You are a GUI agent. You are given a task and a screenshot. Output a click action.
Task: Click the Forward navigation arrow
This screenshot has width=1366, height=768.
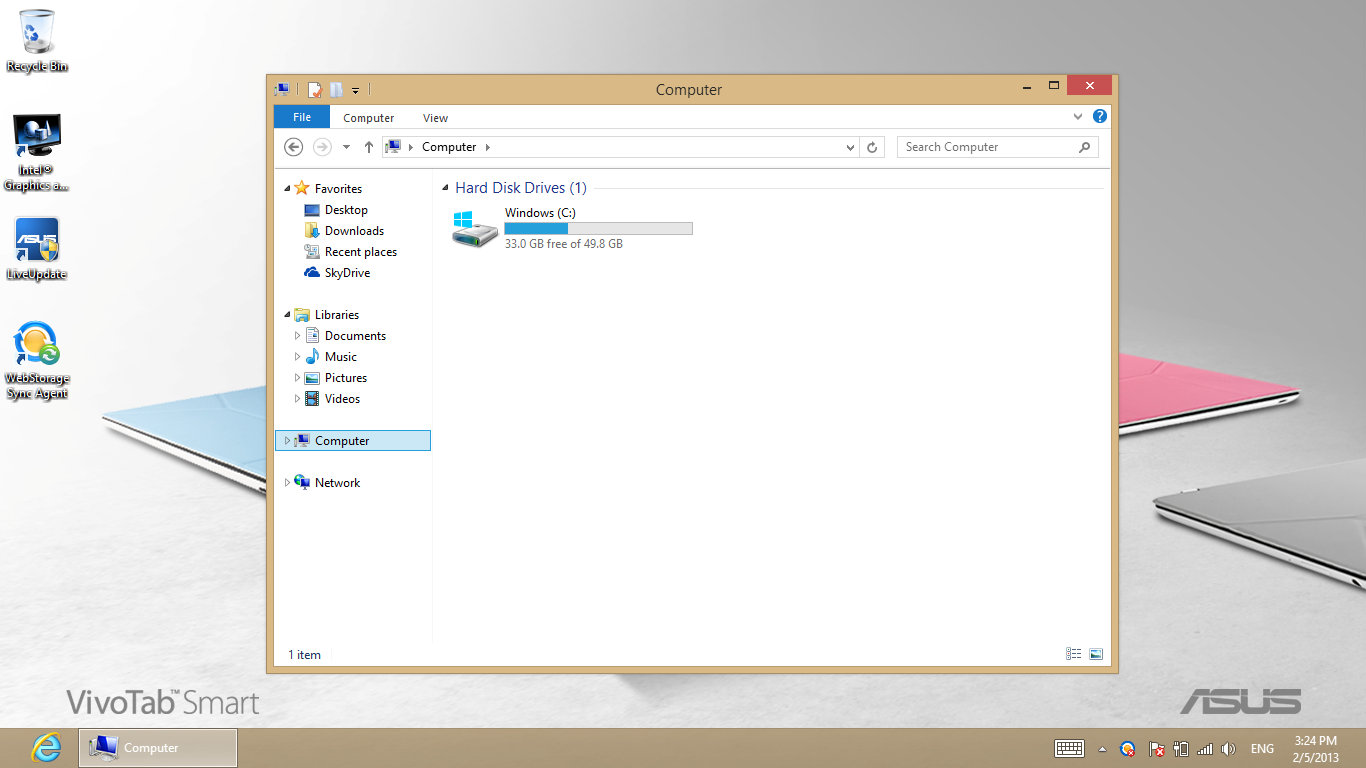tap(322, 147)
